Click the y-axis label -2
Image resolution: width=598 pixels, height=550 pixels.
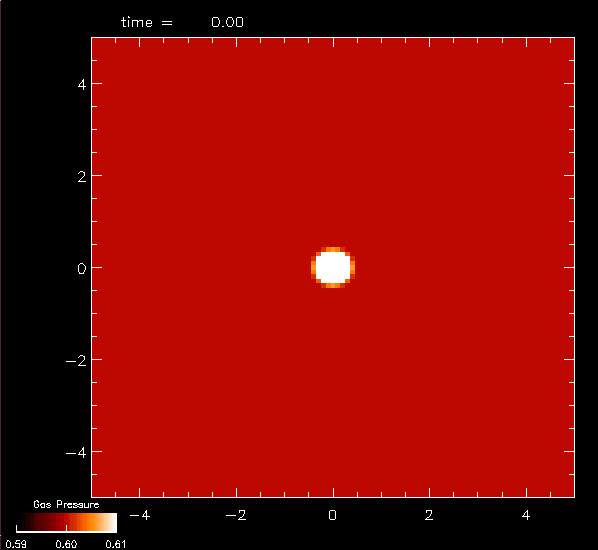pos(76,361)
